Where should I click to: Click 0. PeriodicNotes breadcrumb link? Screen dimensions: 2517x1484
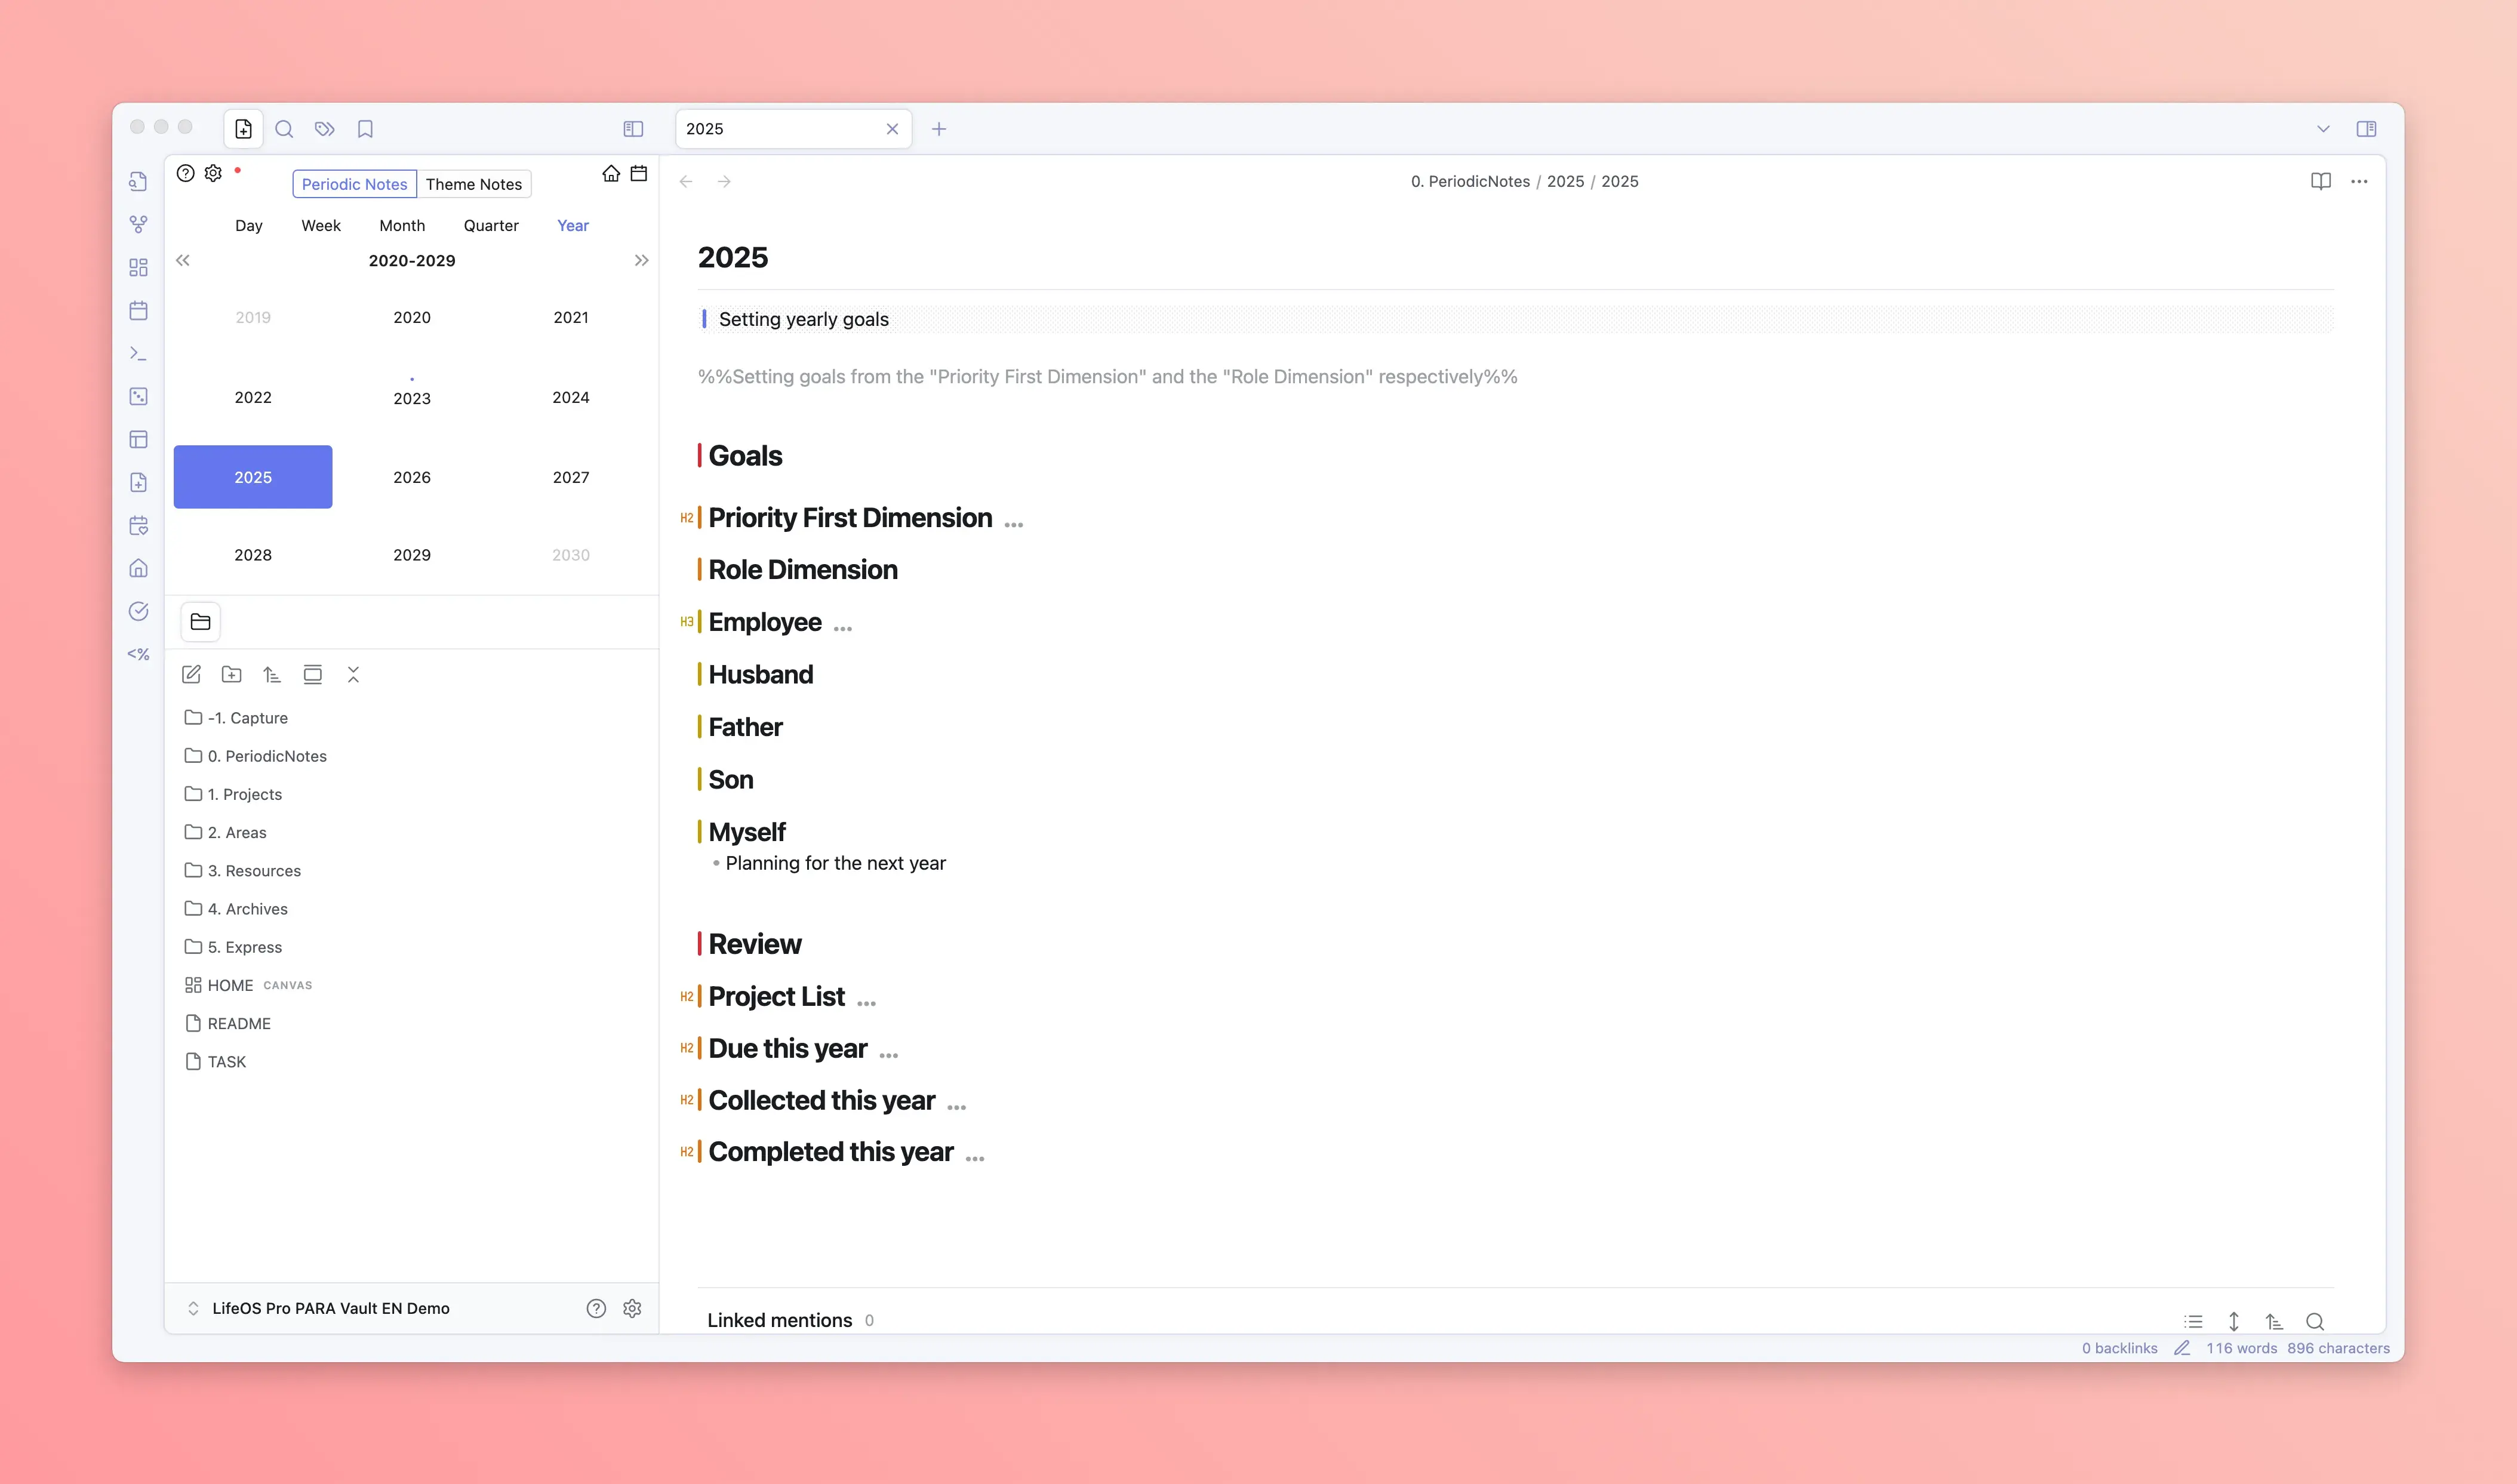(1470, 181)
